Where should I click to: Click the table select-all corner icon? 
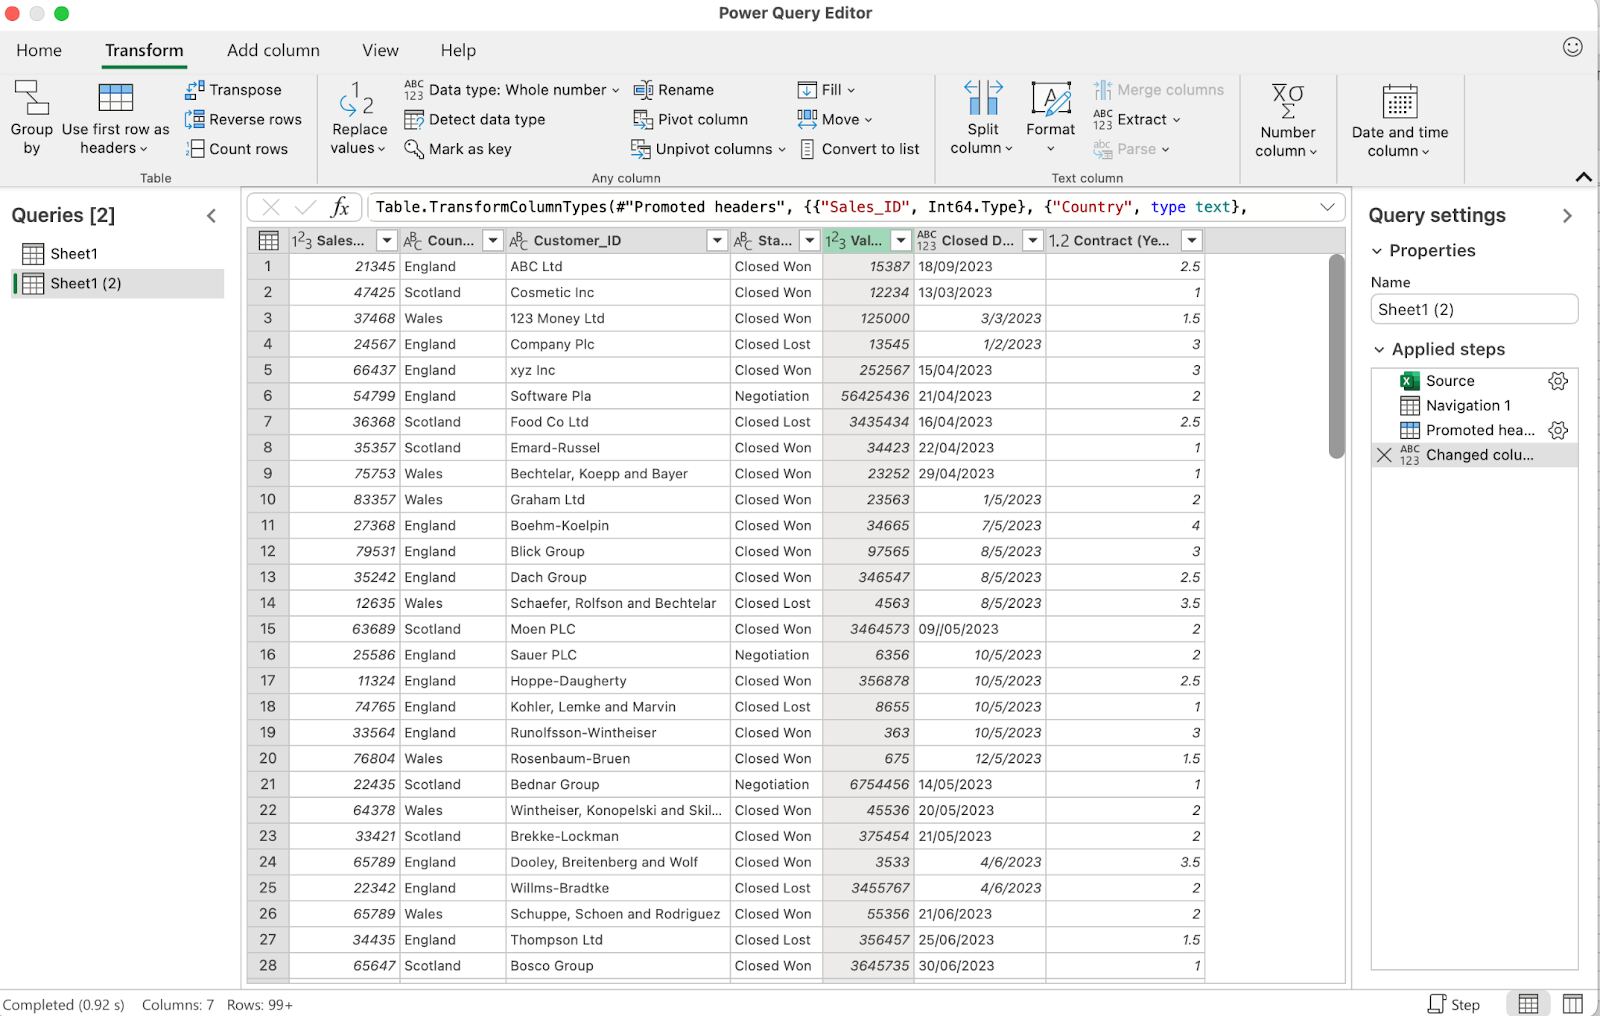click(x=268, y=241)
